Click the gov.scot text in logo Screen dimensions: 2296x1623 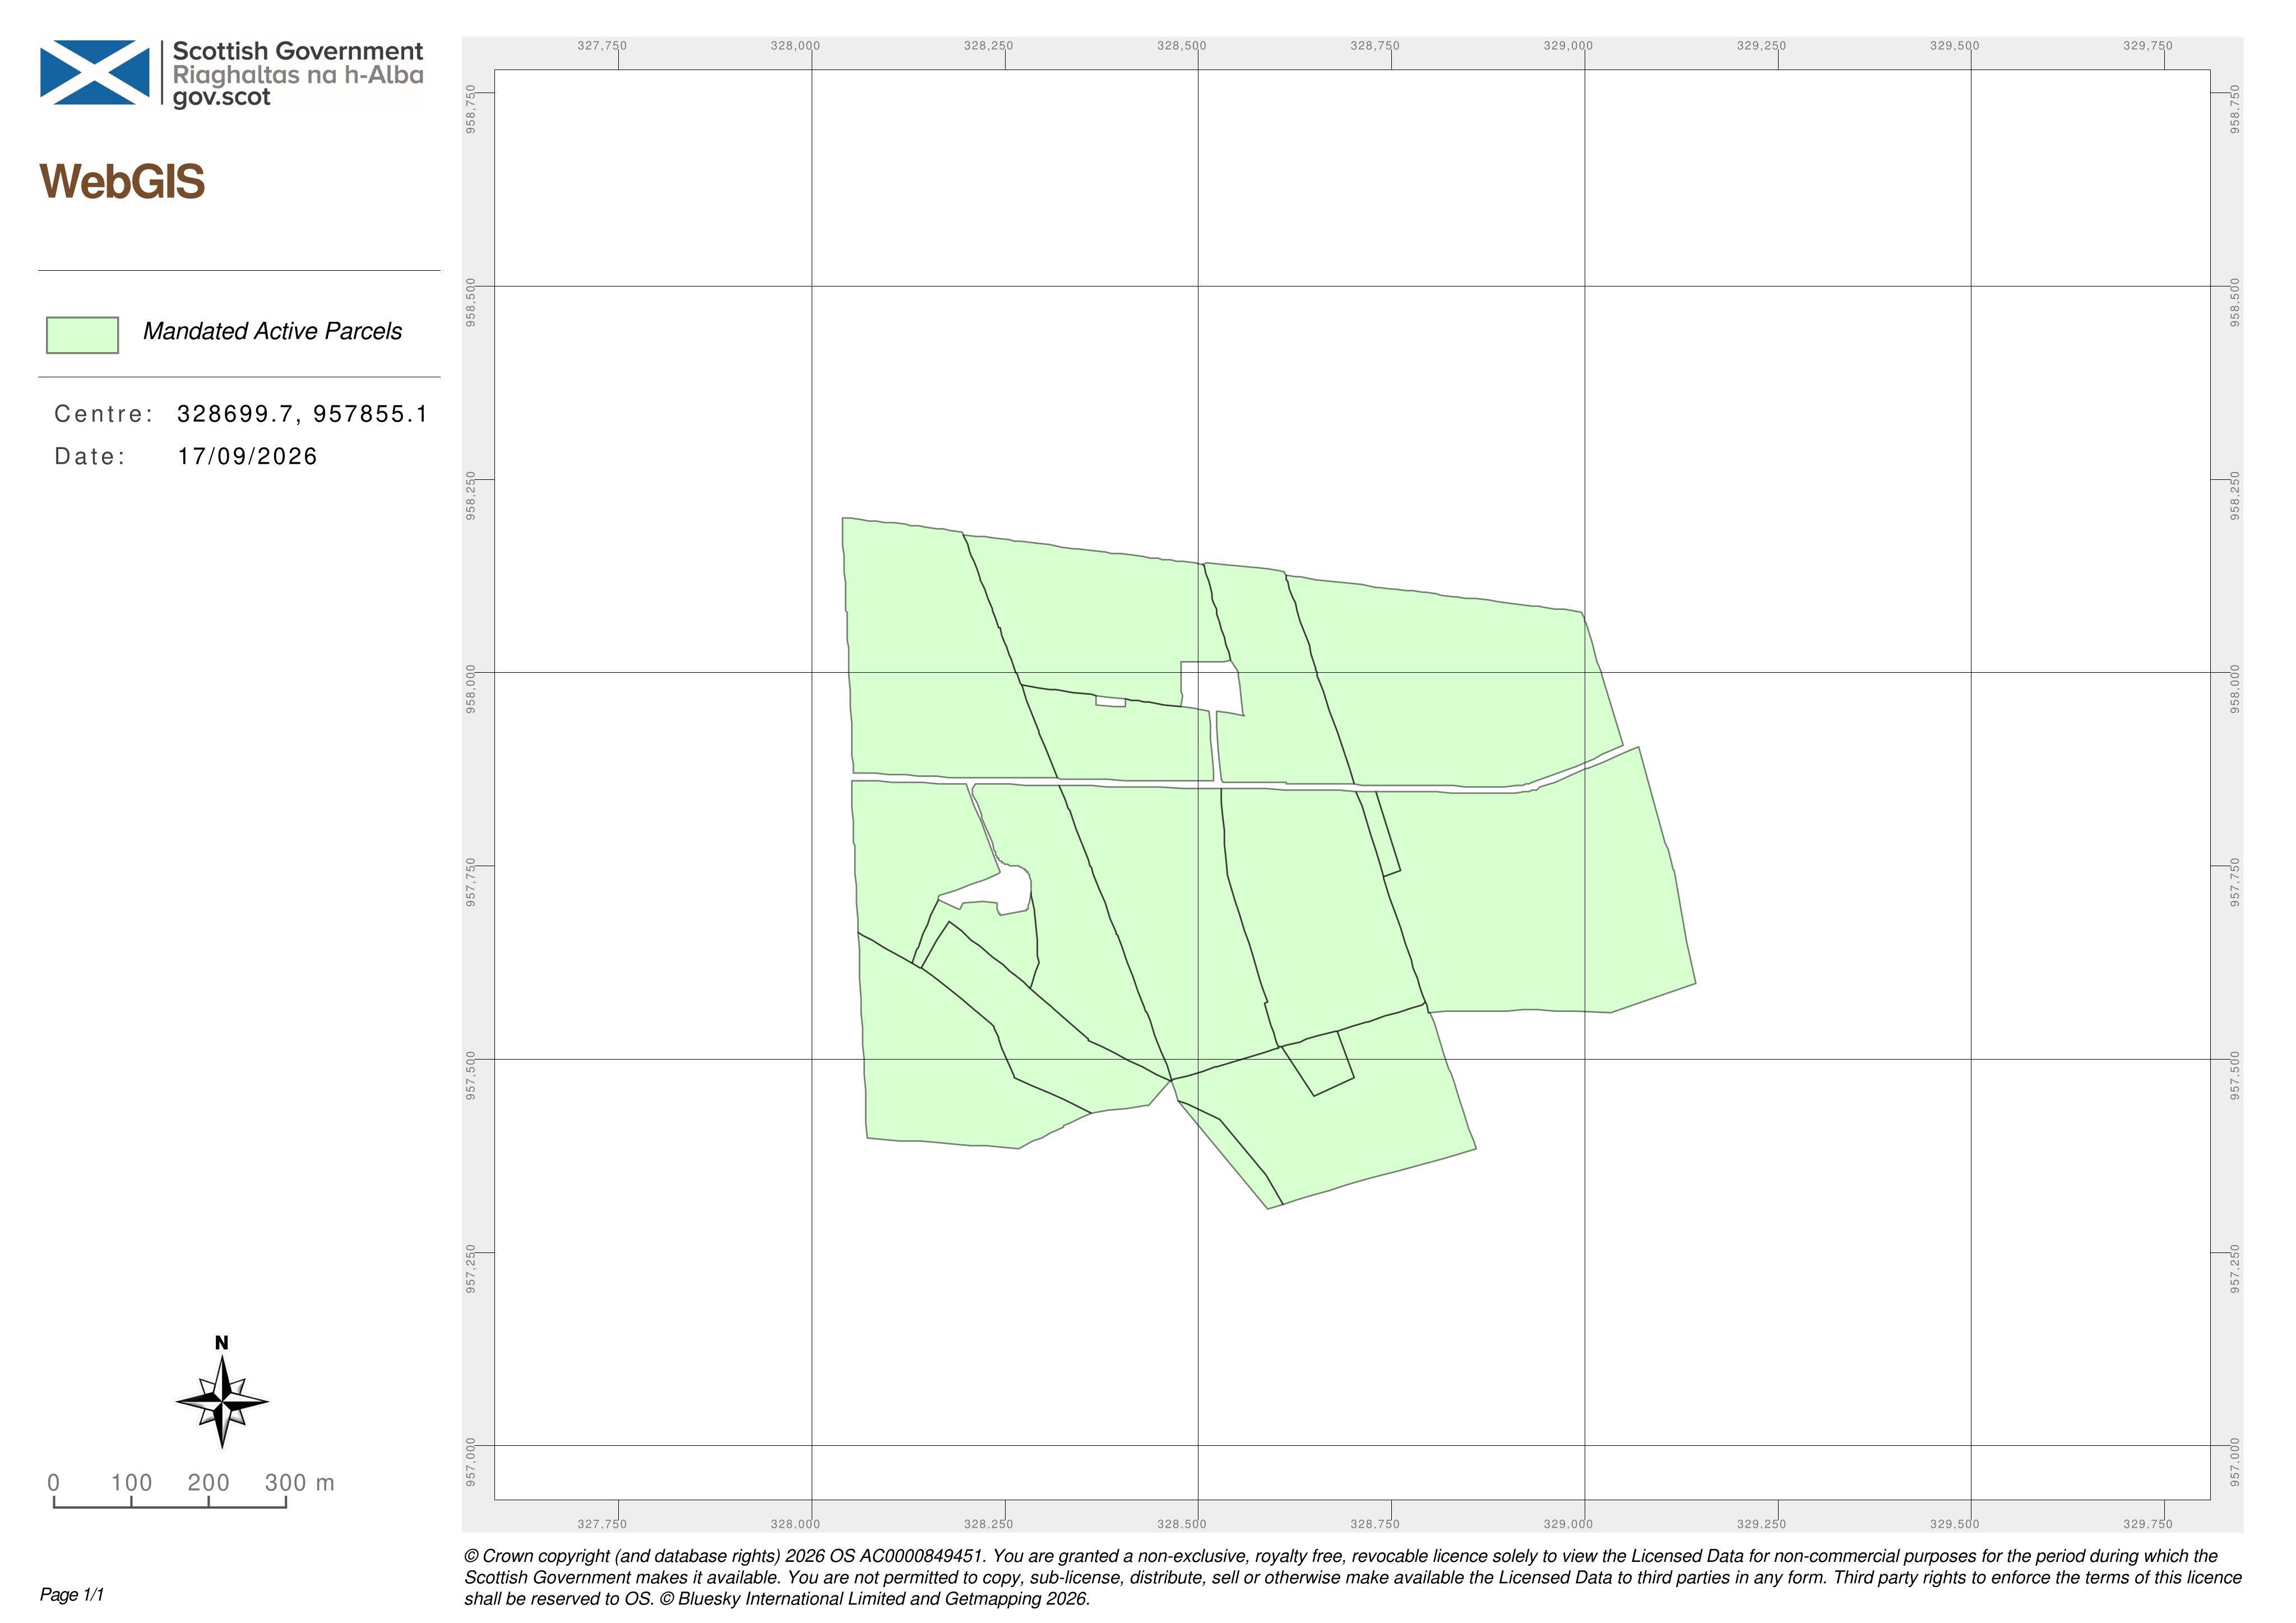[x=221, y=98]
